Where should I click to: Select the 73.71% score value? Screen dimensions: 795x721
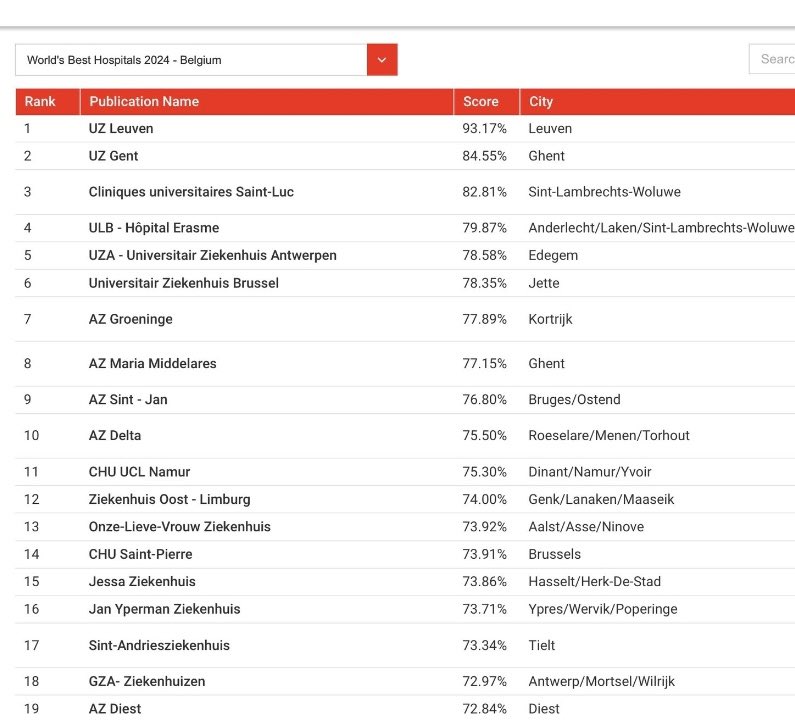(484, 609)
